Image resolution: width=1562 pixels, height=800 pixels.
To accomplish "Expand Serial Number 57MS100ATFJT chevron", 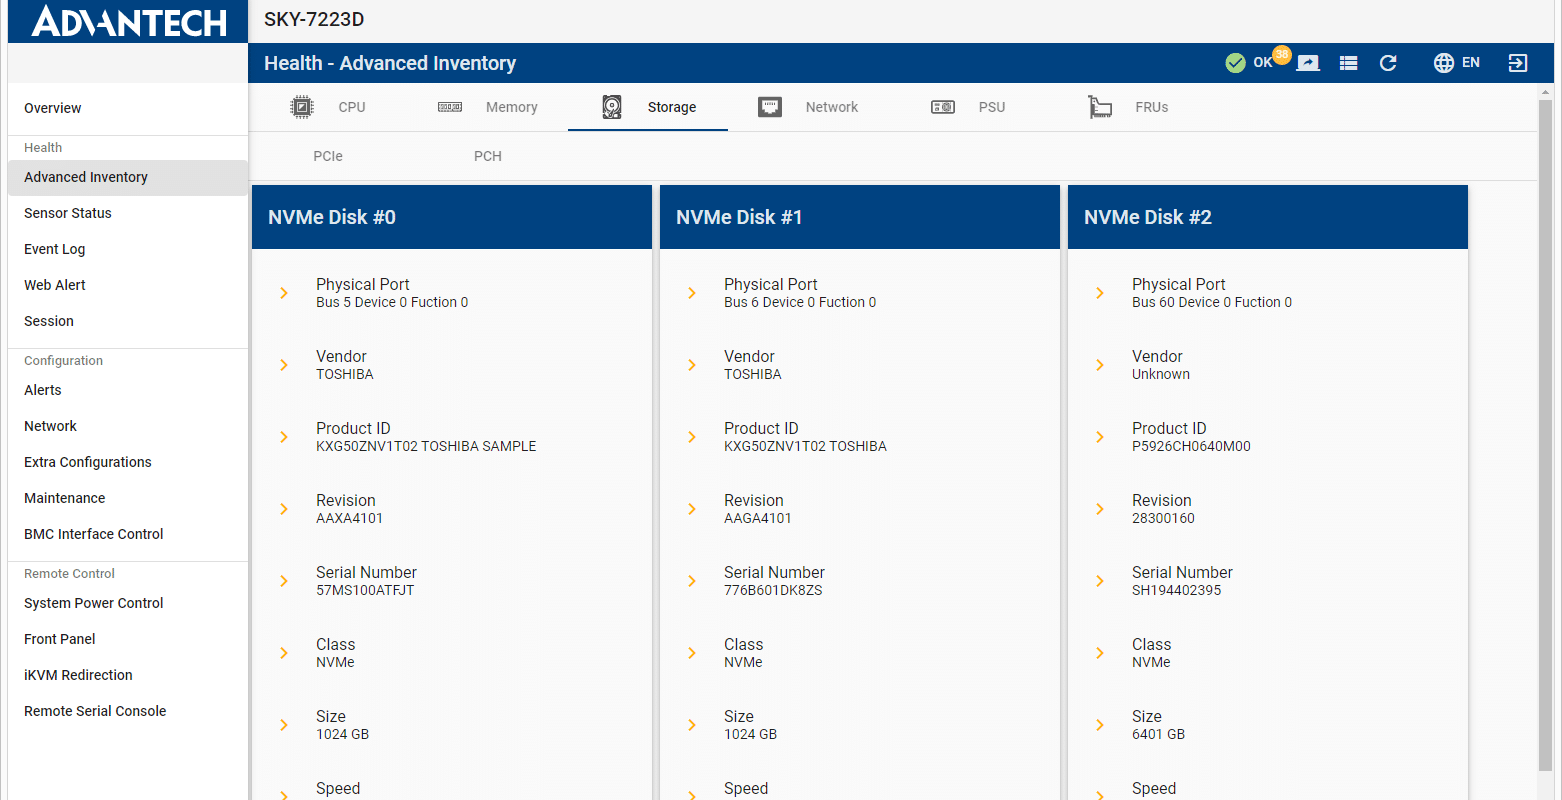I will [284, 581].
